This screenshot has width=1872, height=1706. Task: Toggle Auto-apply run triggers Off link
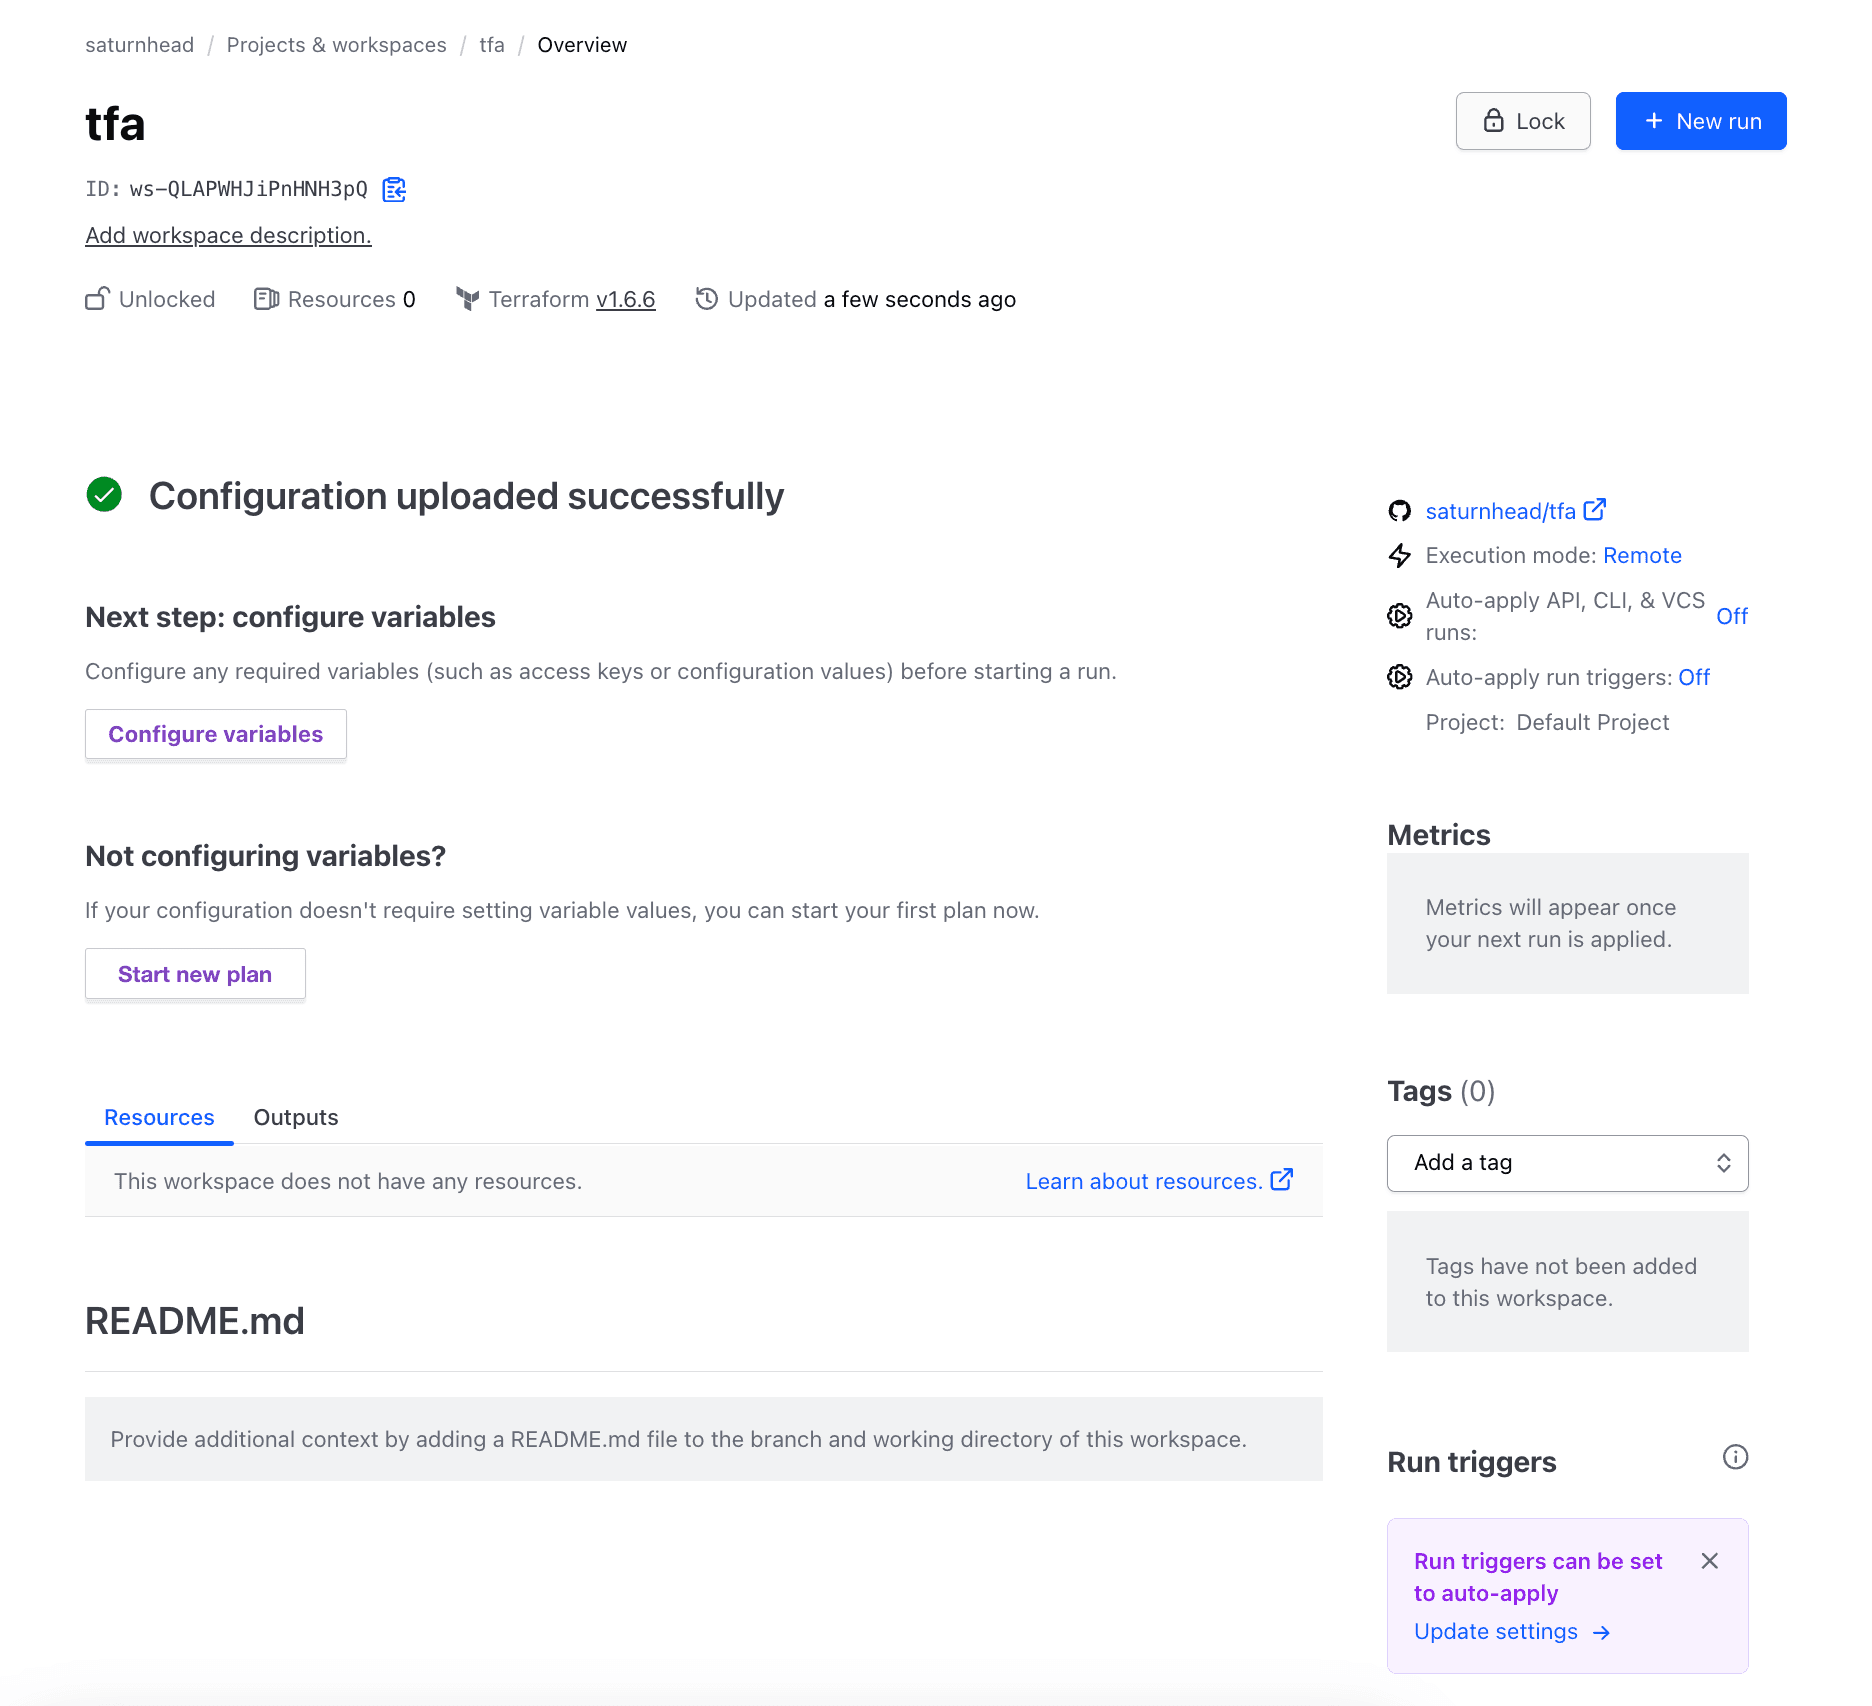tap(1694, 677)
